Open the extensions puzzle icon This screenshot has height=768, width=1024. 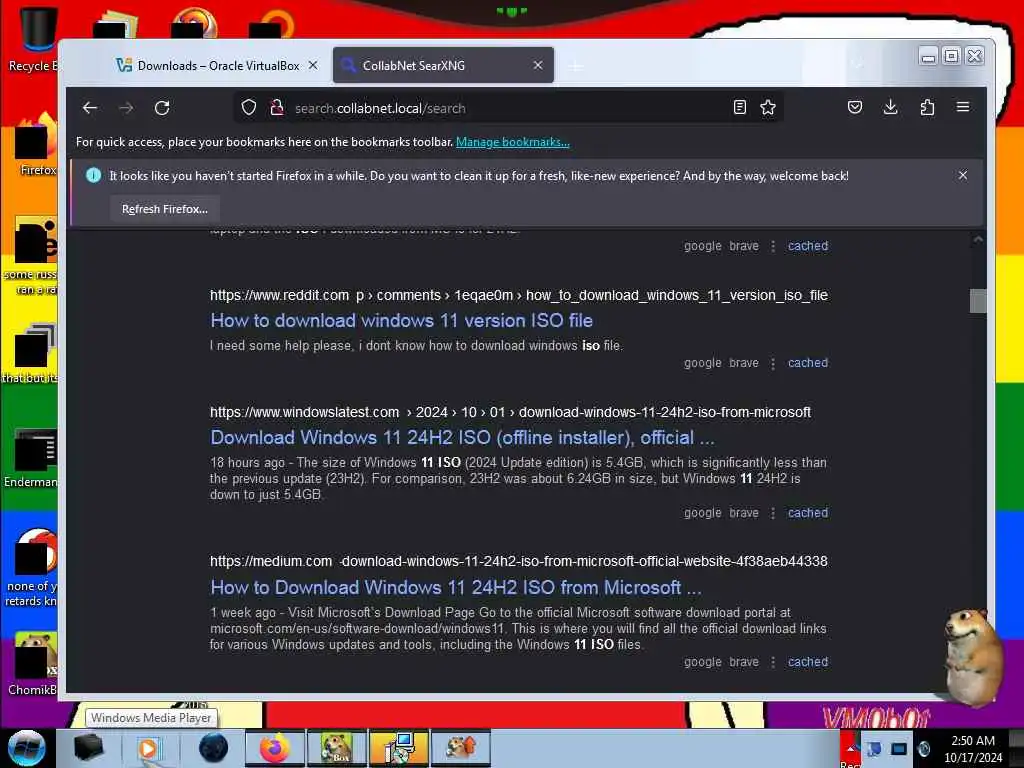tap(927, 107)
